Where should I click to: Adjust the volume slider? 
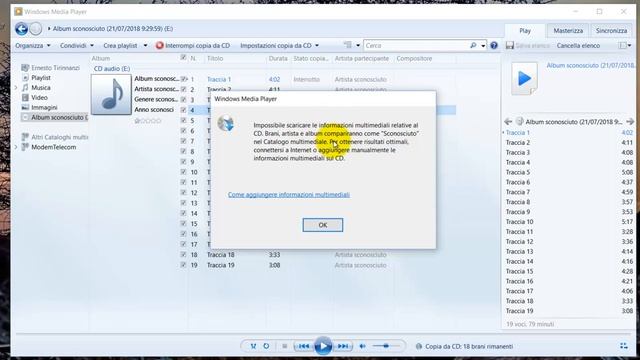click(x=386, y=346)
